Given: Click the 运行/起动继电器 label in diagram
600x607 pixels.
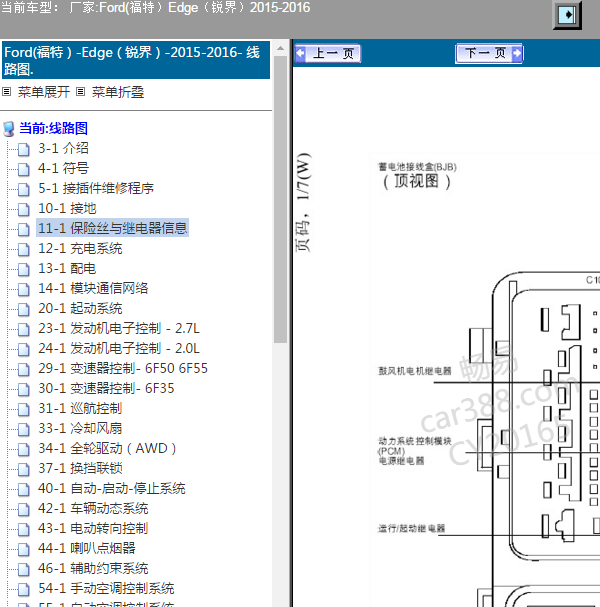Looking at the screenshot, I should [411, 528].
